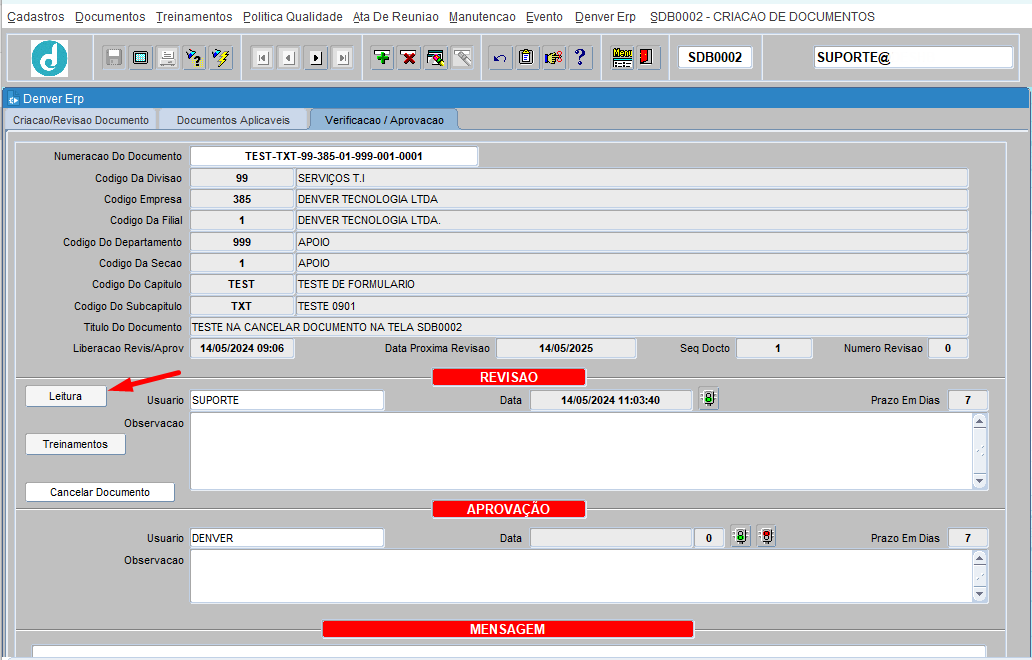Viewport: 1032px width, 660px height.
Task: Switch to Documentos Aplicaveis tab
Action: coord(233,120)
